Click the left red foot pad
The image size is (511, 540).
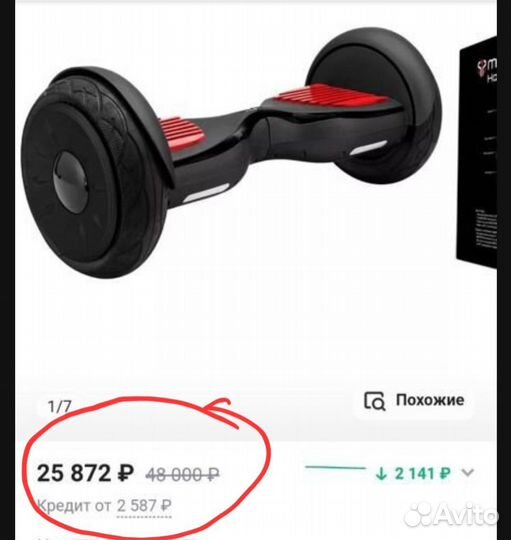pos(182,133)
